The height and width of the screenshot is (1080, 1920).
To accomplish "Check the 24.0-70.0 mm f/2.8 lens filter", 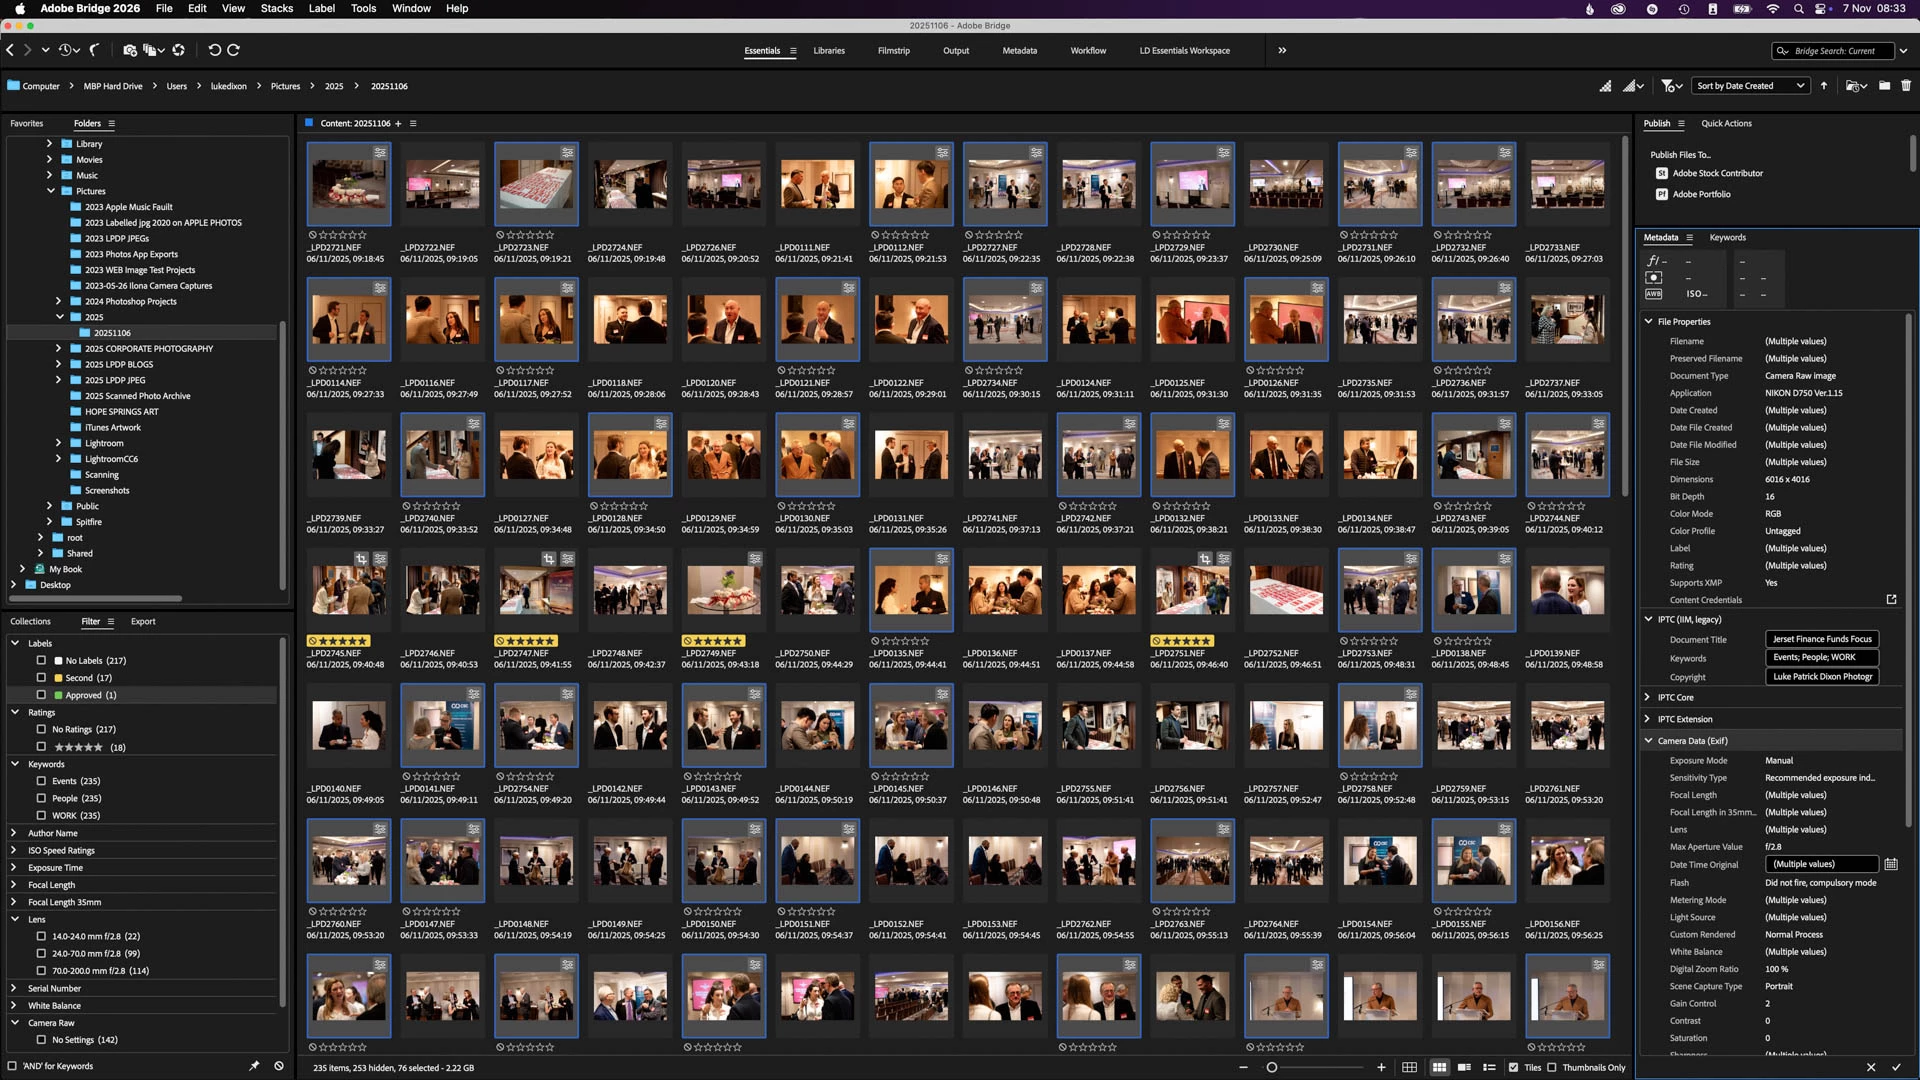I will (x=41, y=953).
